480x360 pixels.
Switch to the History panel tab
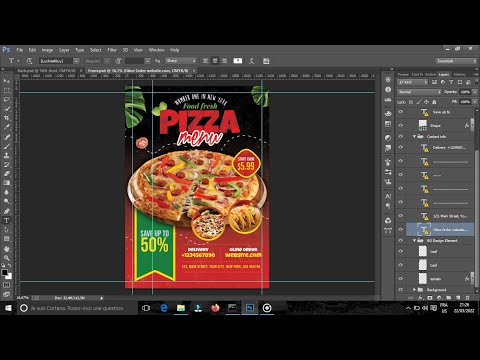[460, 74]
